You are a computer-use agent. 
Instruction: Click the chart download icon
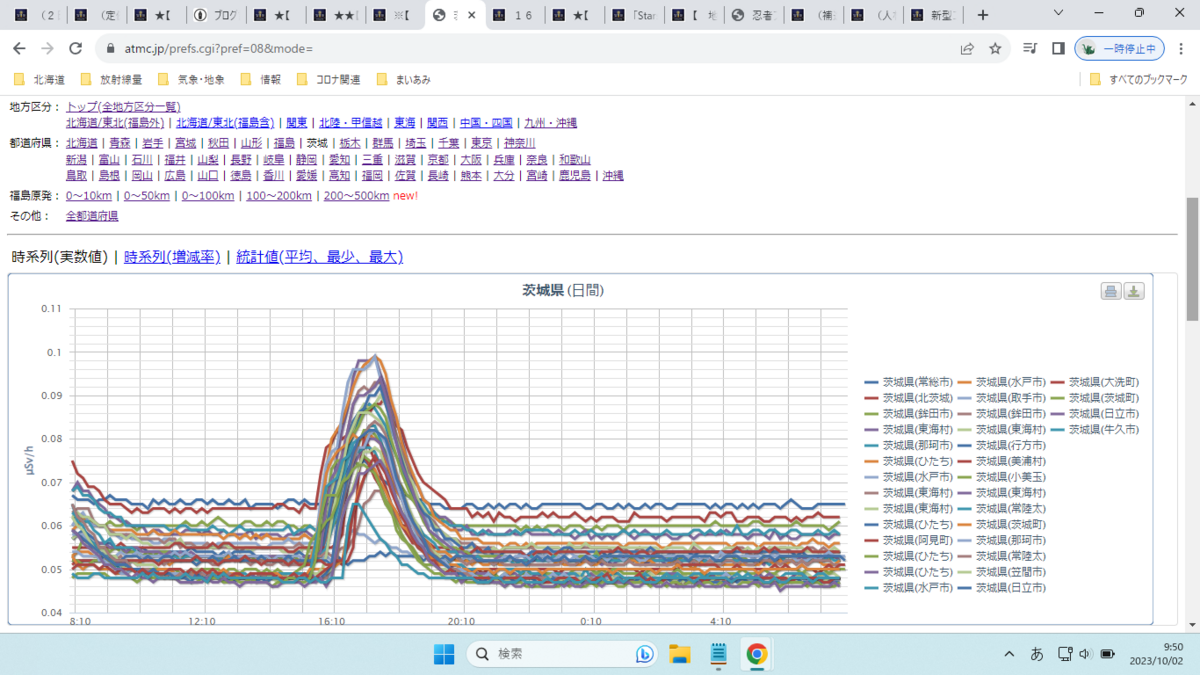(x=1134, y=291)
